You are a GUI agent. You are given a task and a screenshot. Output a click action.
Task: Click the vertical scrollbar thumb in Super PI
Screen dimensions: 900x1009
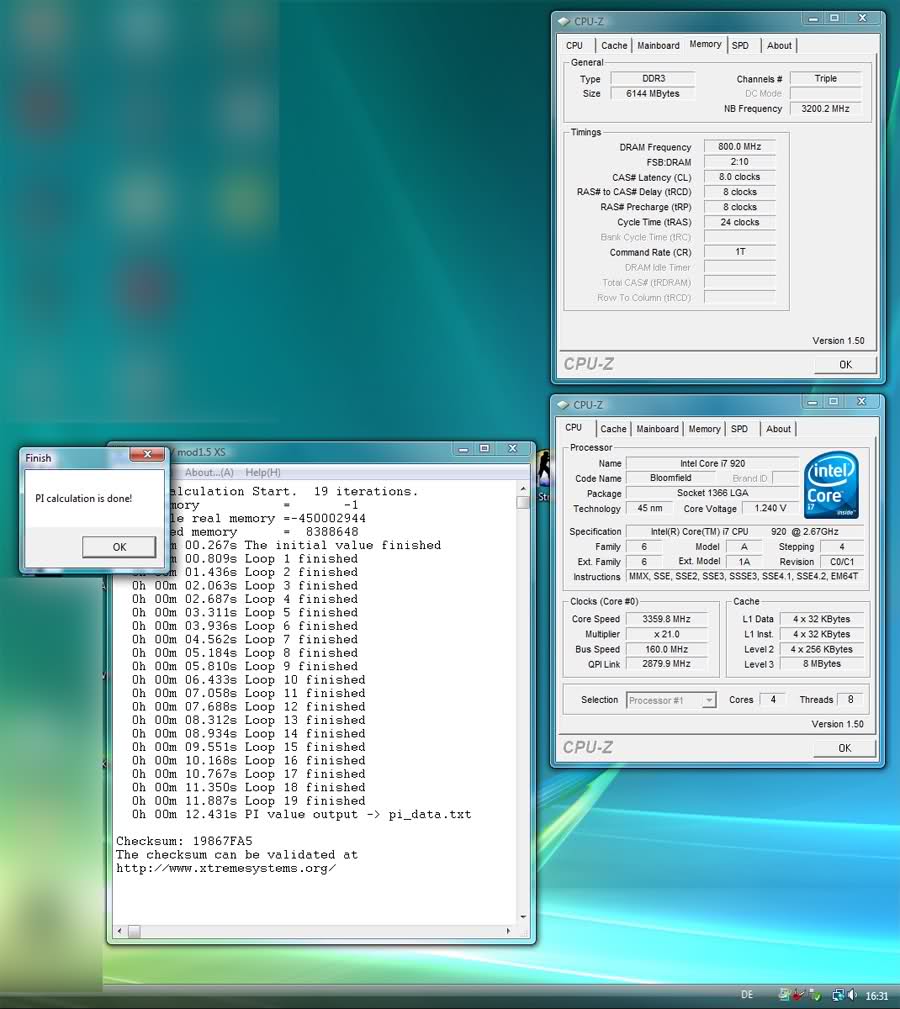[523, 502]
